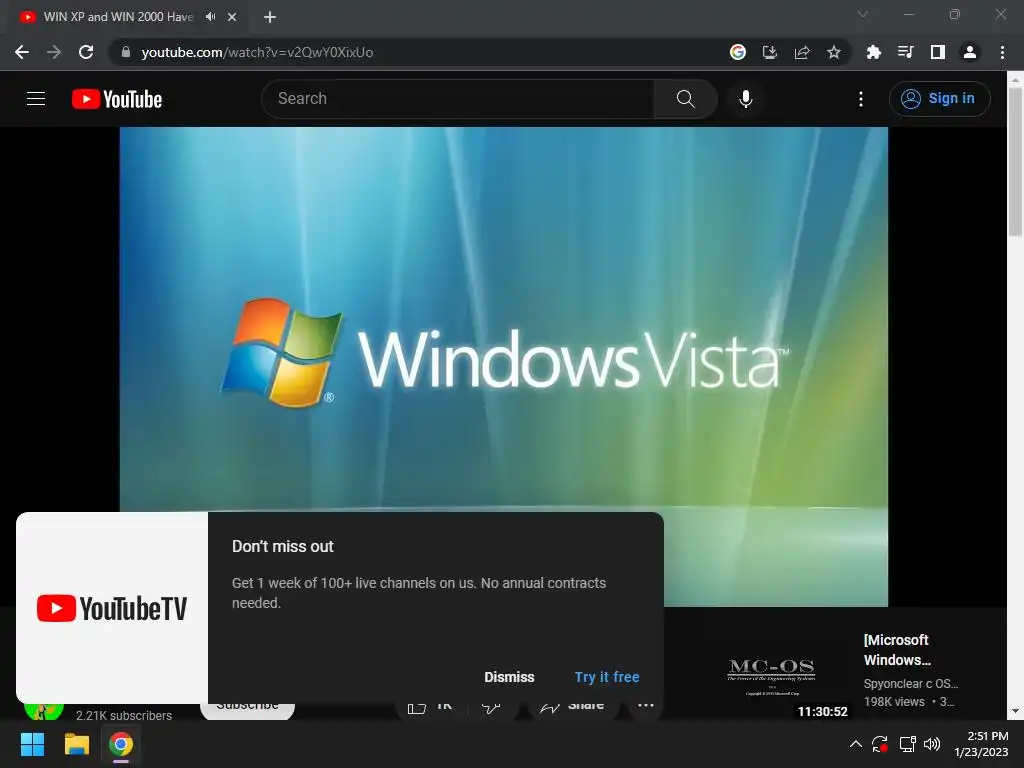
Task: Bookmark this tab with the star
Action: click(834, 52)
